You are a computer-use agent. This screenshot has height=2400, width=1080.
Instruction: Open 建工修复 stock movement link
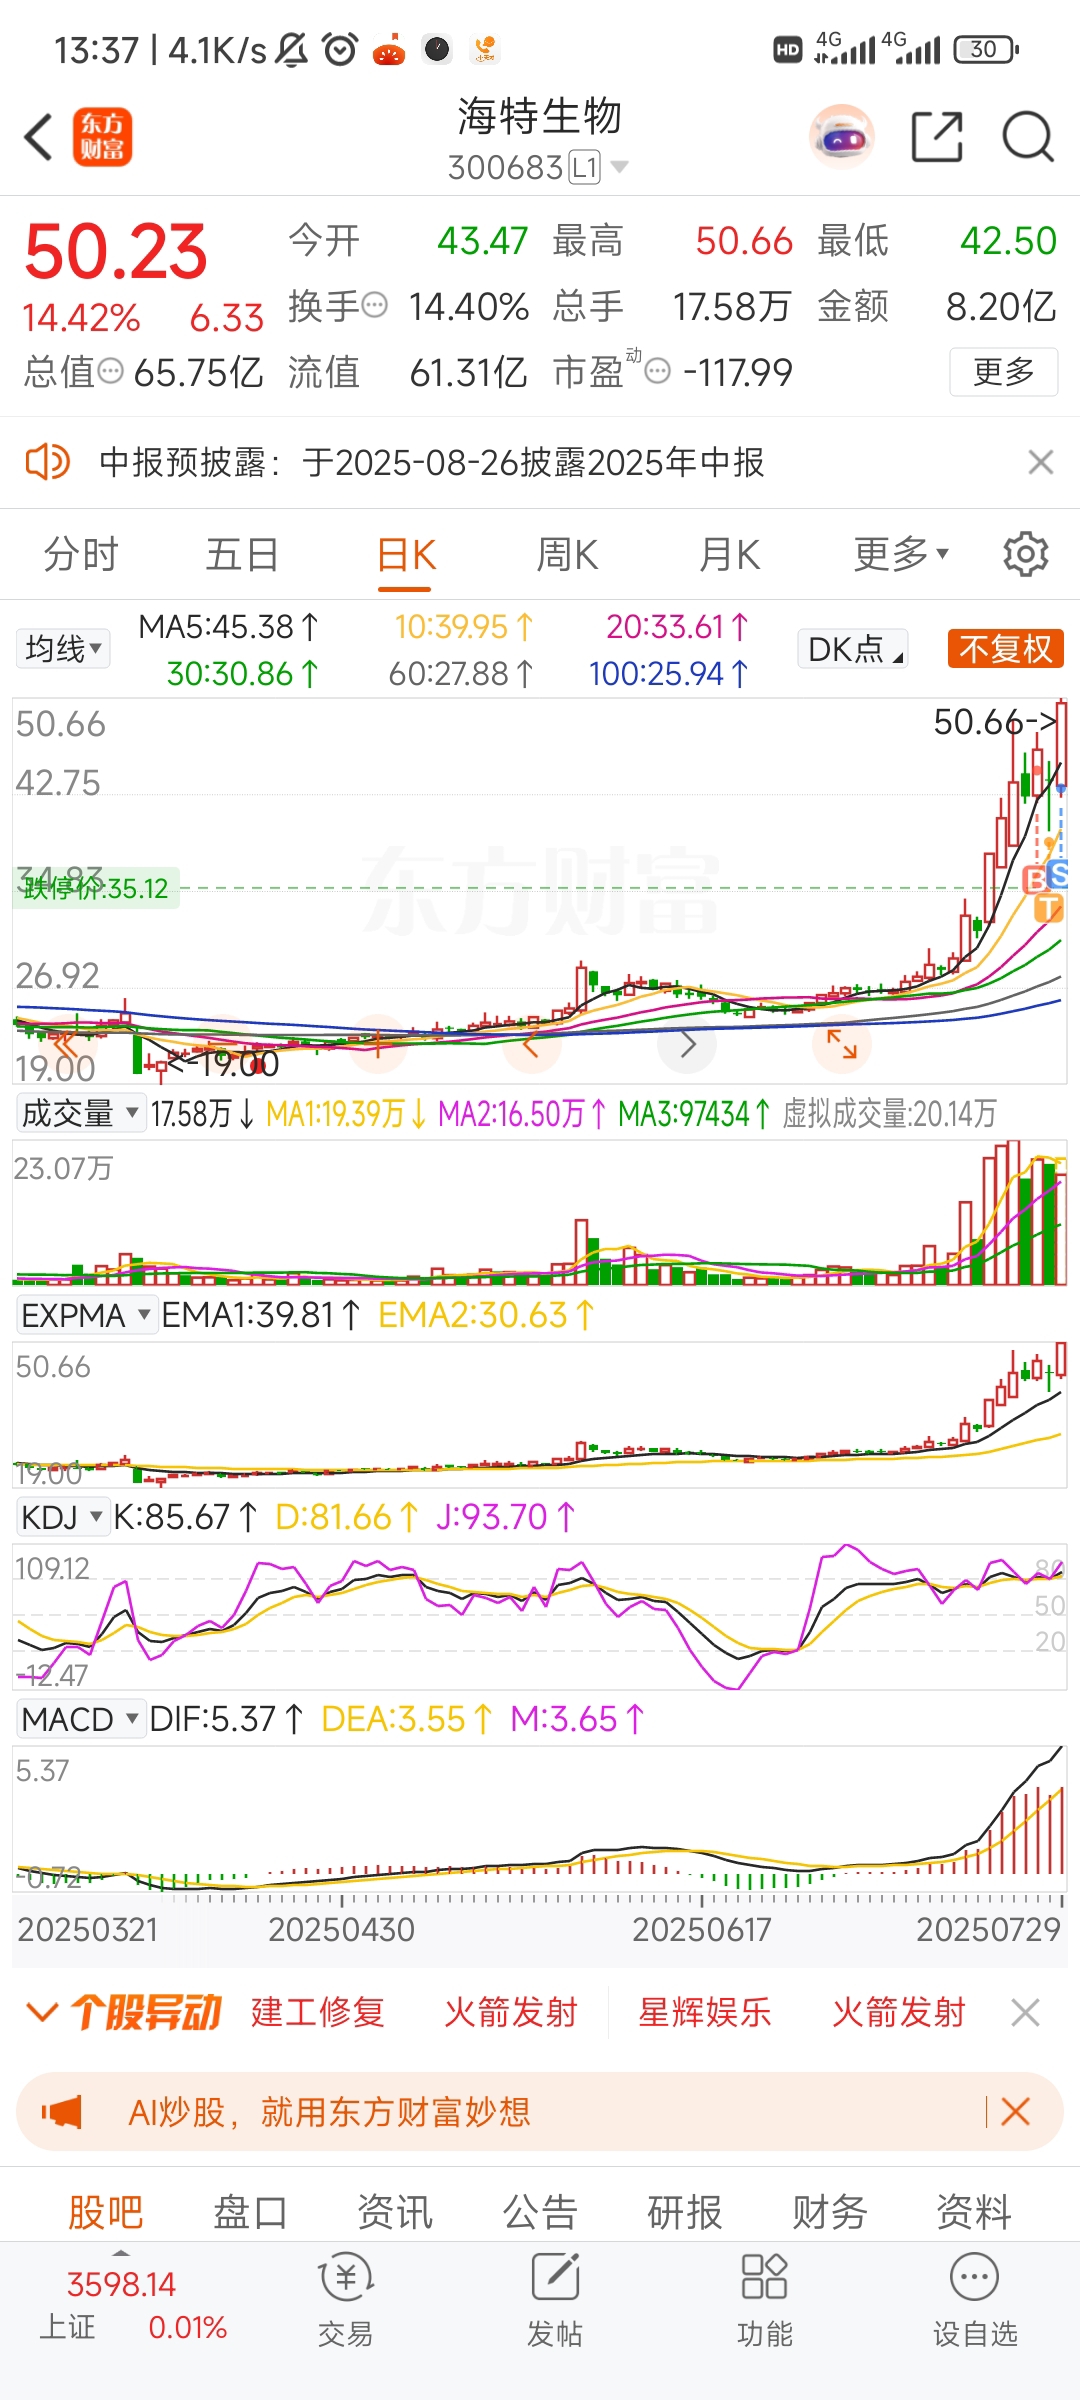[x=318, y=2012]
